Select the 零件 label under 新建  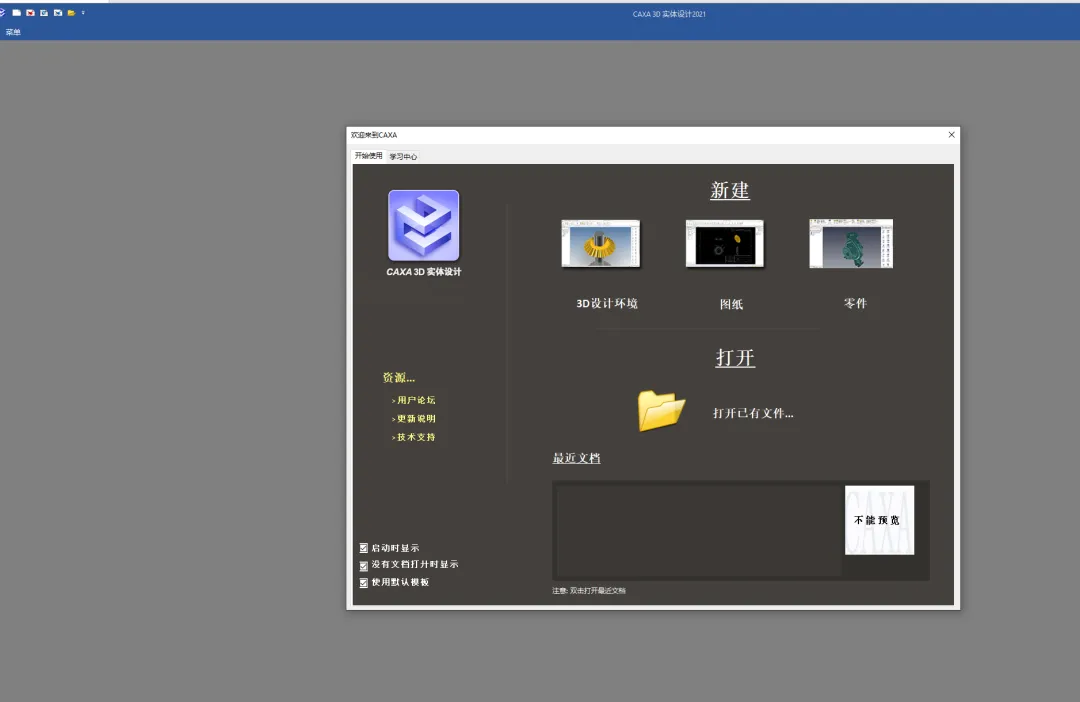pos(855,303)
